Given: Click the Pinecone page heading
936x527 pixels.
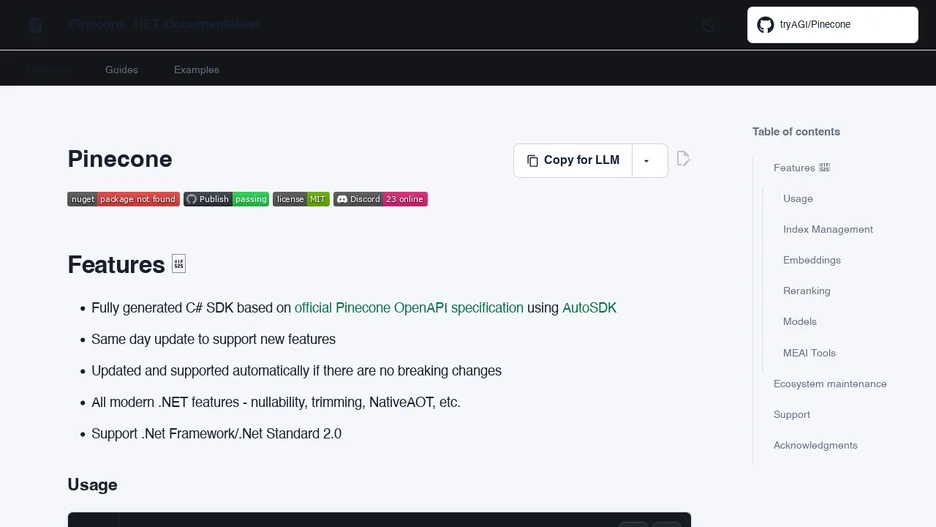Looking at the screenshot, I should pos(120,159).
